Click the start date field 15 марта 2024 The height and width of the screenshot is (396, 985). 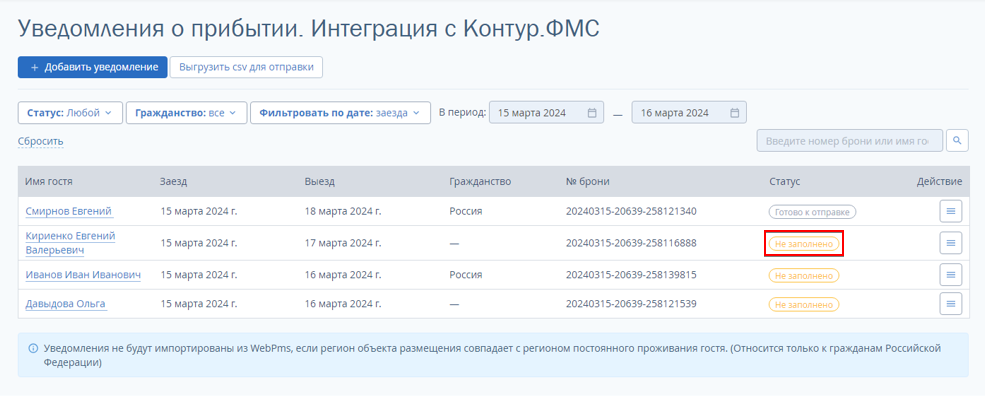[x=546, y=113]
